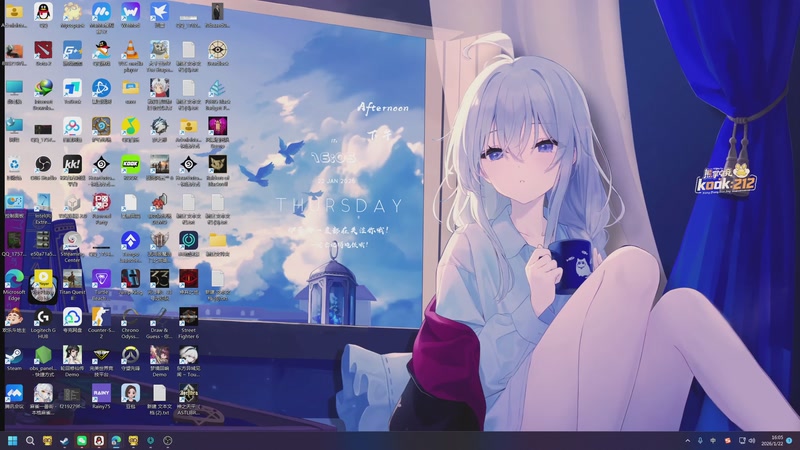This screenshot has height=450, width=800.
Task: Click the Windows Start button
Action: (x=13, y=440)
